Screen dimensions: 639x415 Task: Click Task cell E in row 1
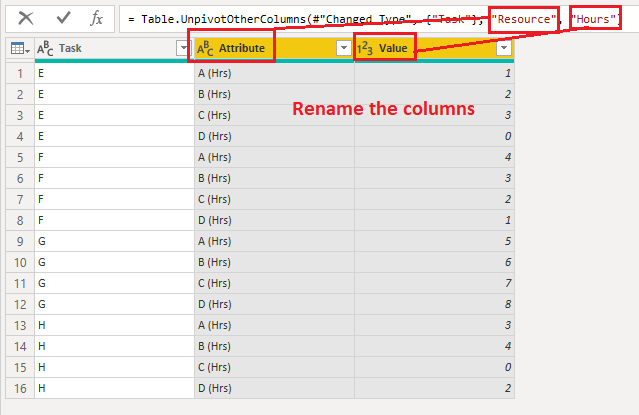click(x=115, y=73)
